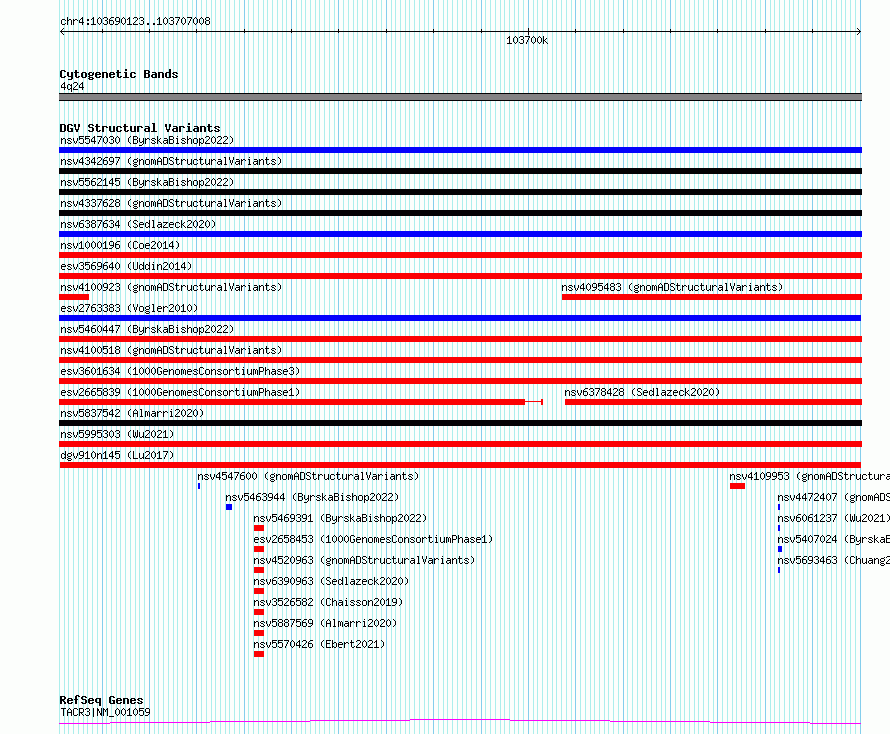Viewport: 890px width, 734px height.
Task: Click the left arrow end of ruler
Action: [x=62, y=31]
